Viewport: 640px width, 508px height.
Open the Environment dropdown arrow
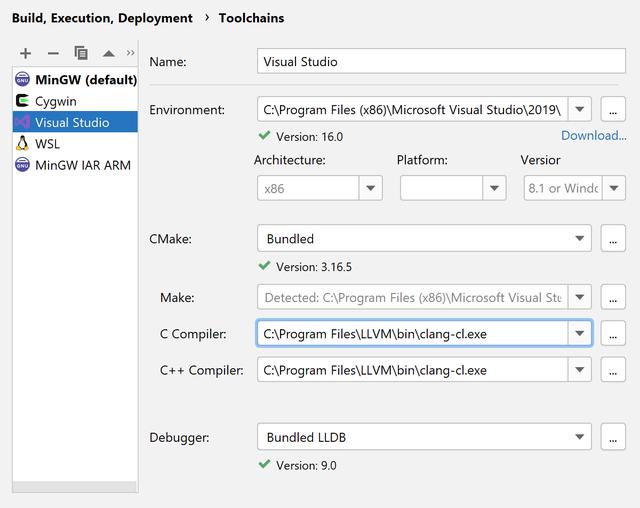(579, 109)
